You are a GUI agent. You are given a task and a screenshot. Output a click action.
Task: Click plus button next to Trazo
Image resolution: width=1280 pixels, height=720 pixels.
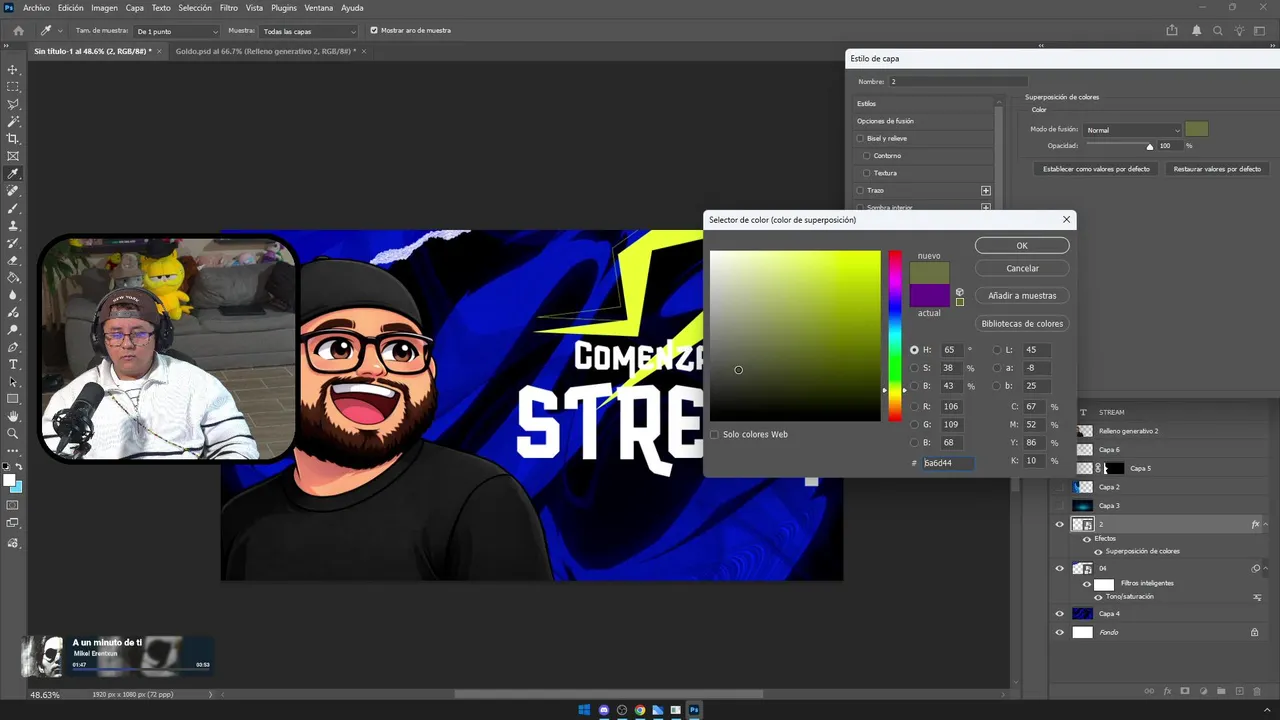tap(986, 190)
